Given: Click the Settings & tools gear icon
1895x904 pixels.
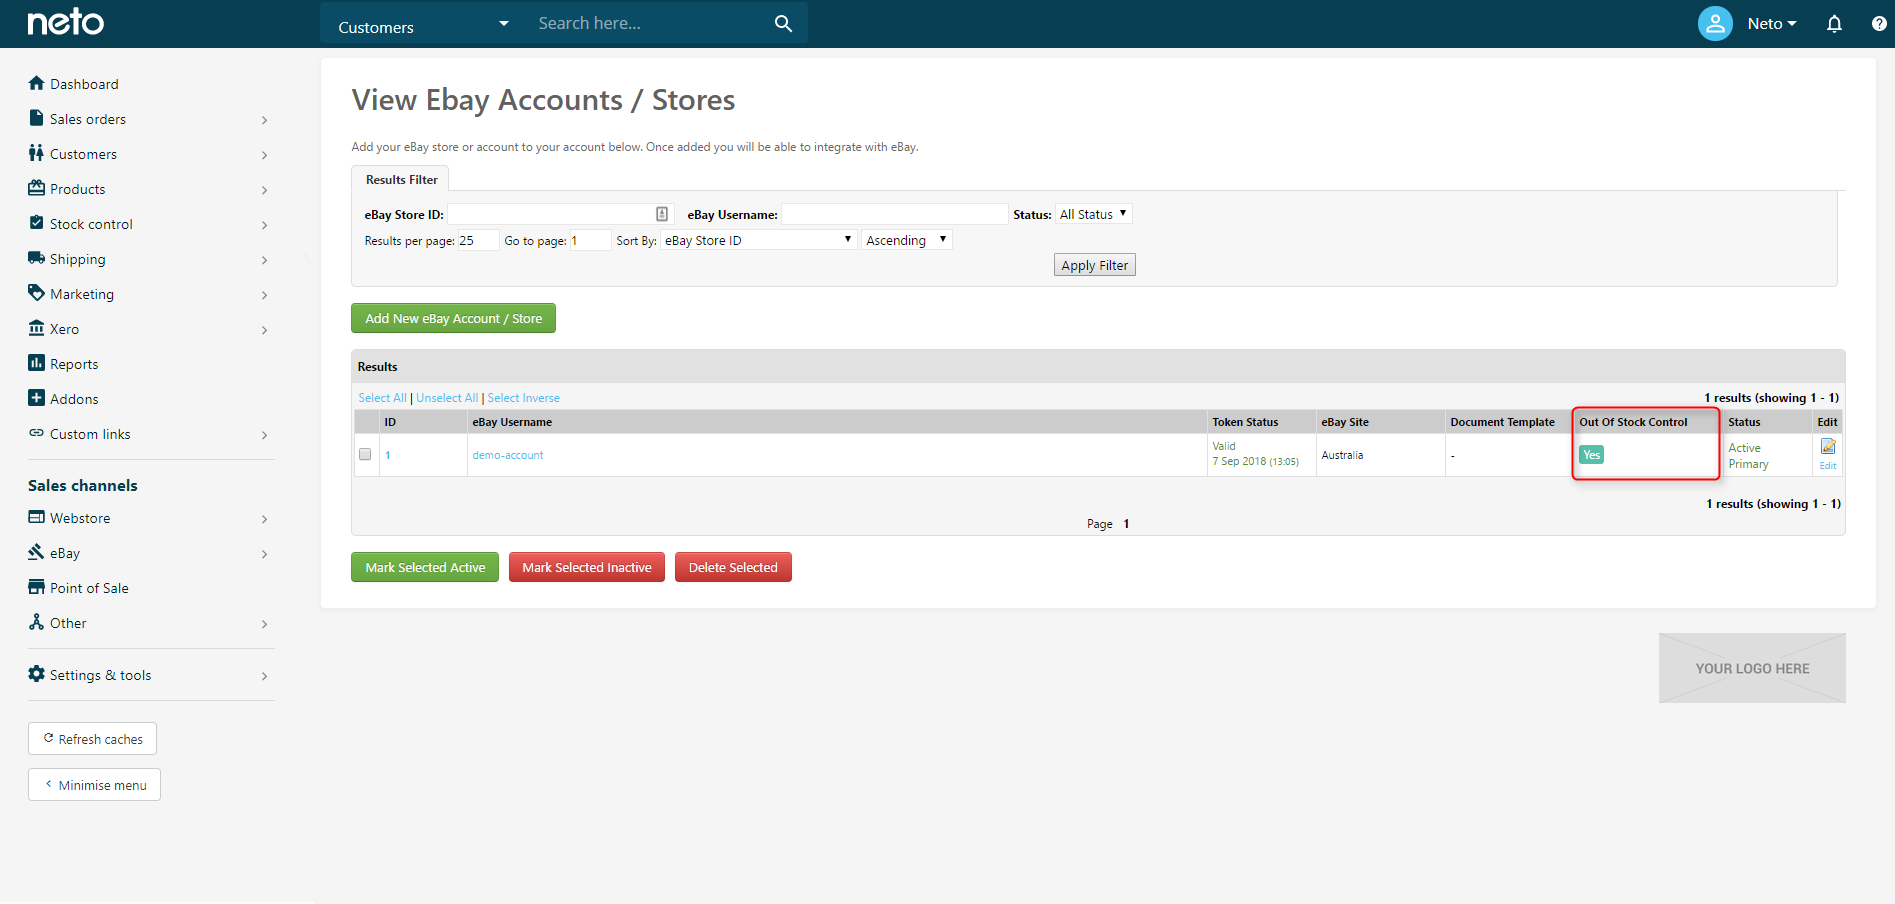Looking at the screenshot, I should click(x=37, y=674).
